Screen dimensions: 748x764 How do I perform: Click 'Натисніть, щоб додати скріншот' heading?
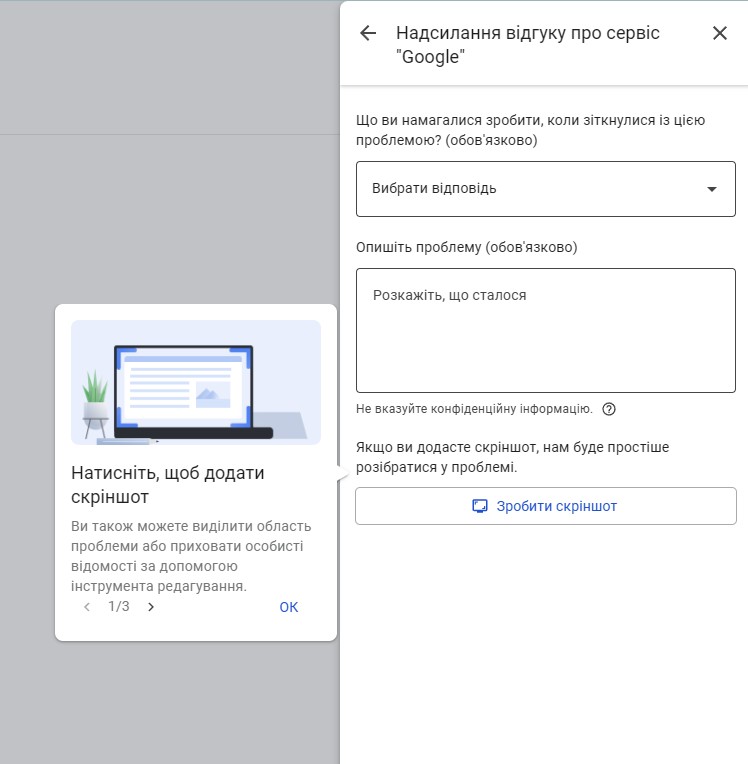(168, 485)
